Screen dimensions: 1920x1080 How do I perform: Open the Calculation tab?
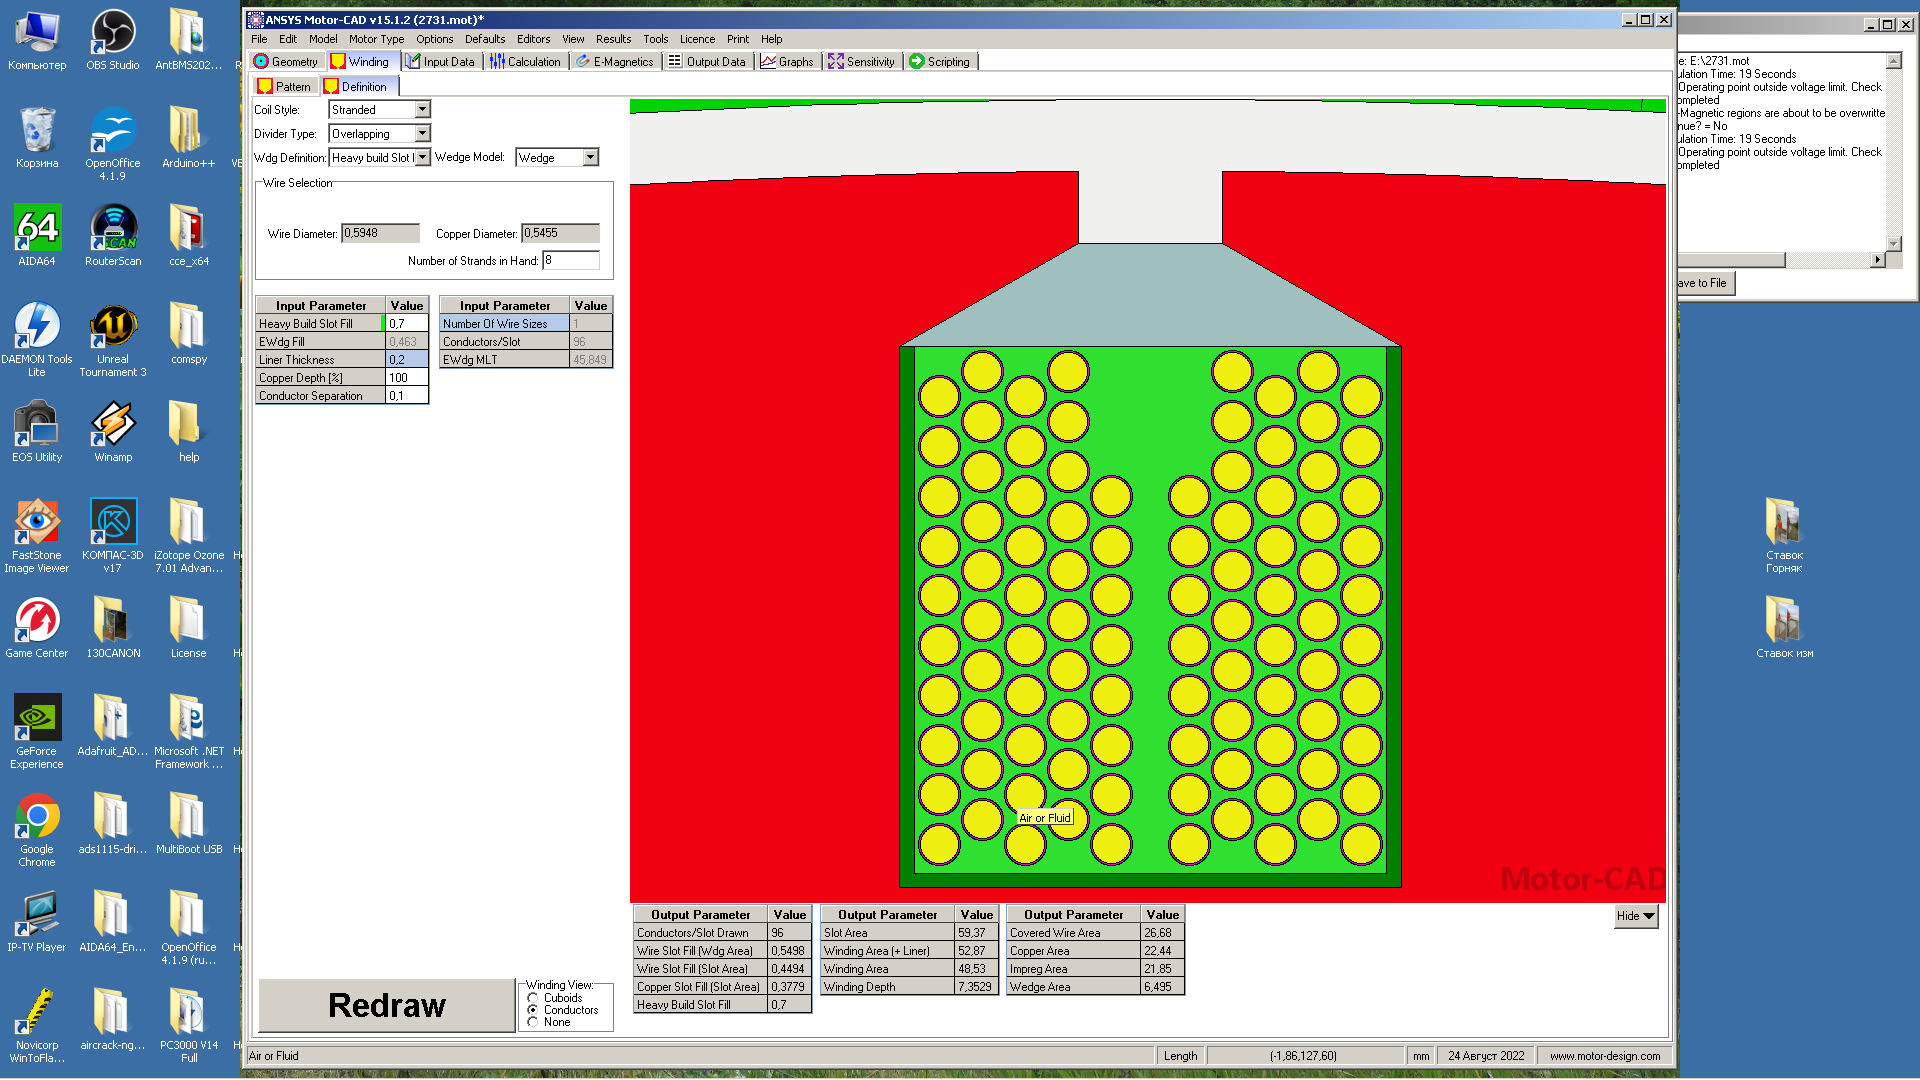point(525,61)
